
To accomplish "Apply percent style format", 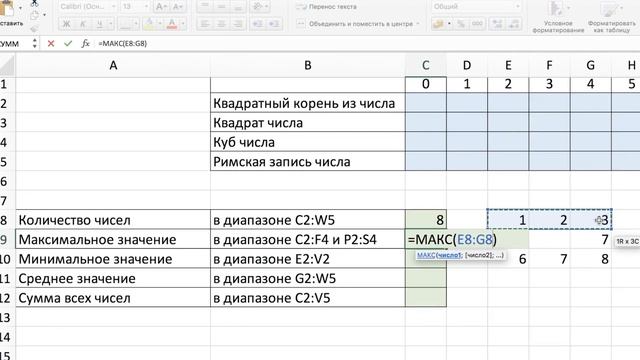I will [461, 24].
